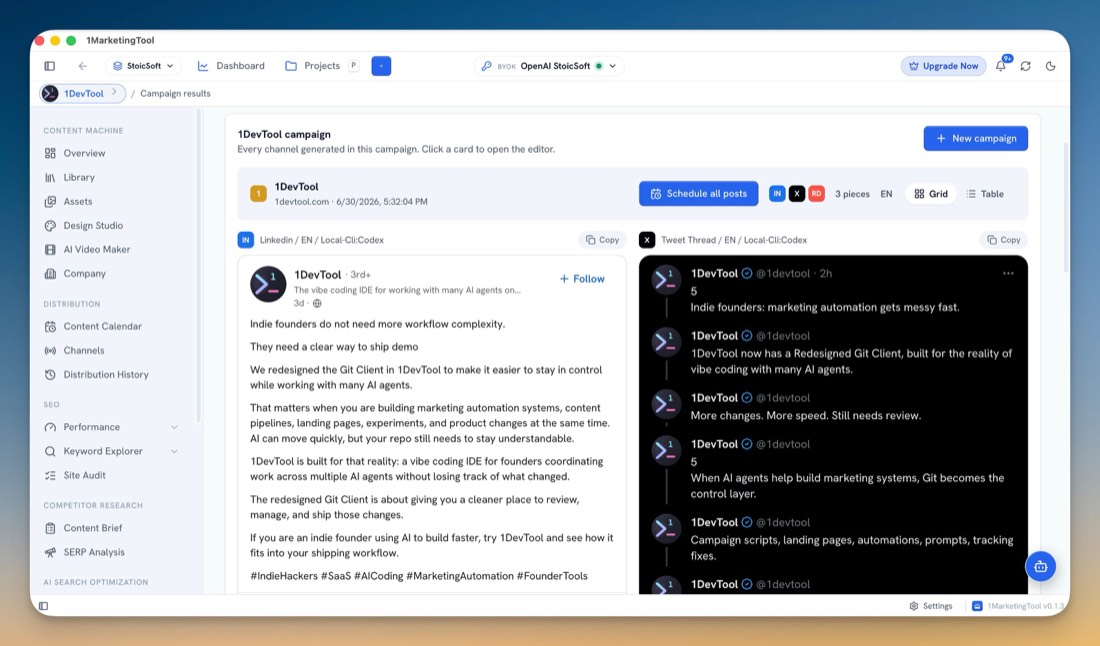The width and height of the screenshot is (1100, 646).
Task: Click the AI Video Maker film icon
Action: pos(51,249)
